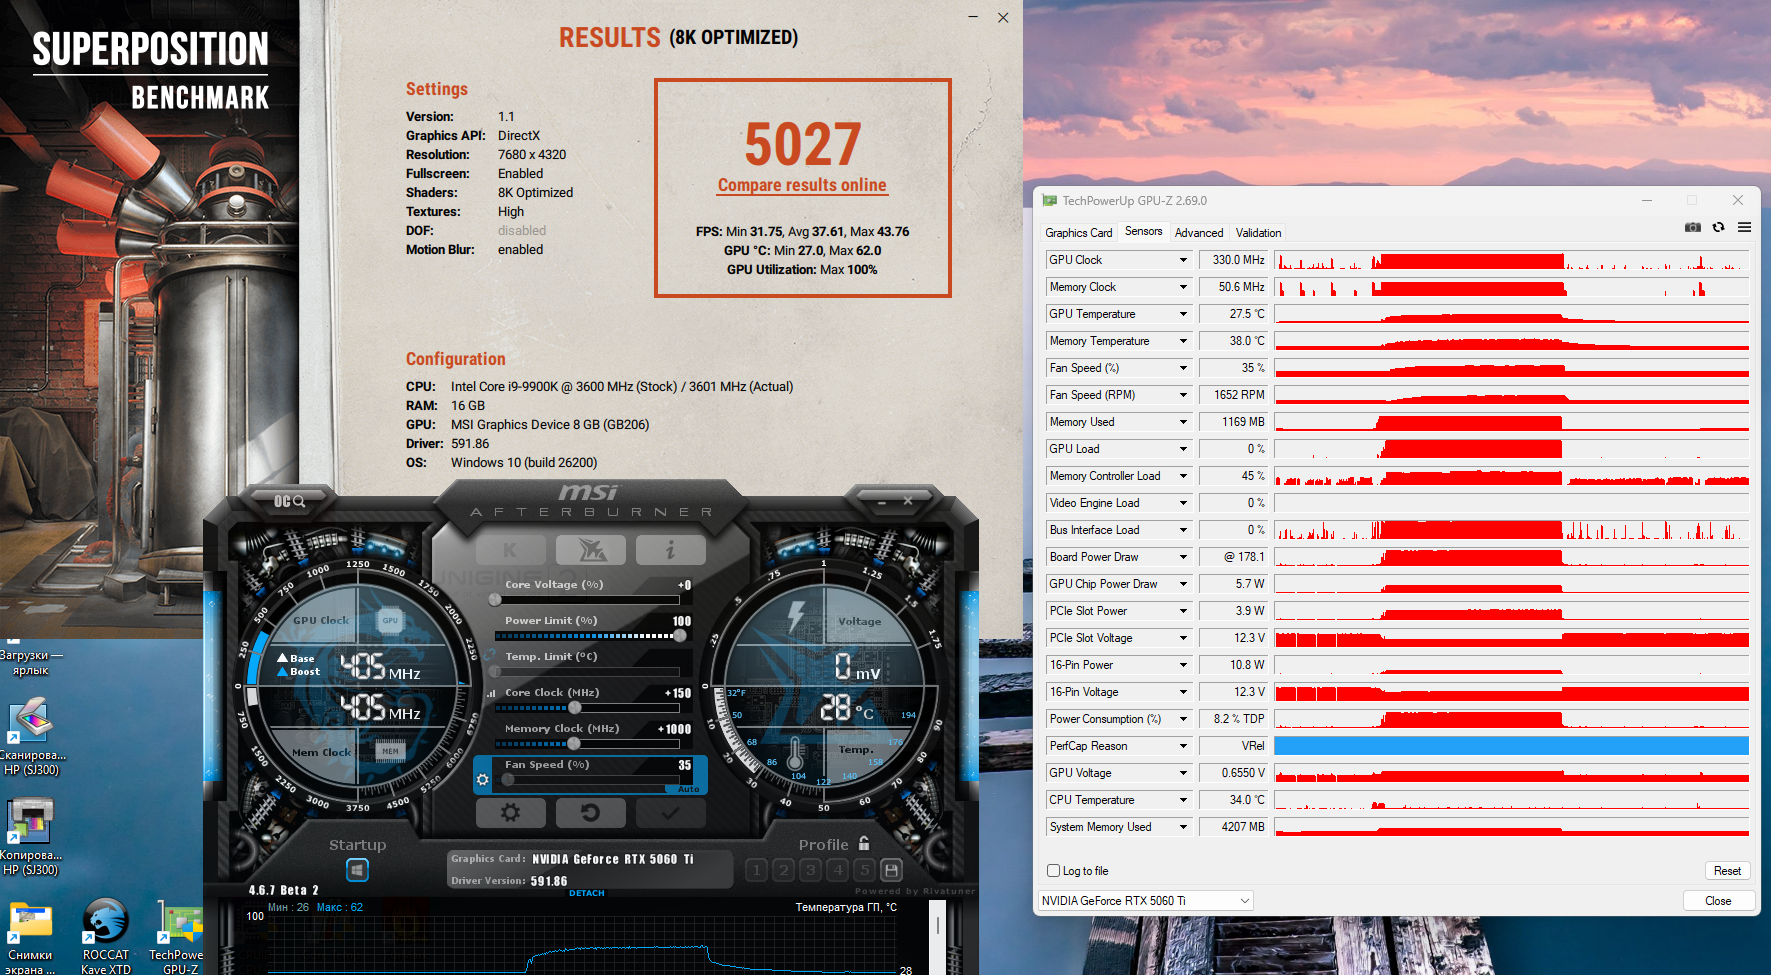The width and height of the screenshot is (1771, 975).
Task: Click the GPU-Z Close button
Action: coord(1718,901)
